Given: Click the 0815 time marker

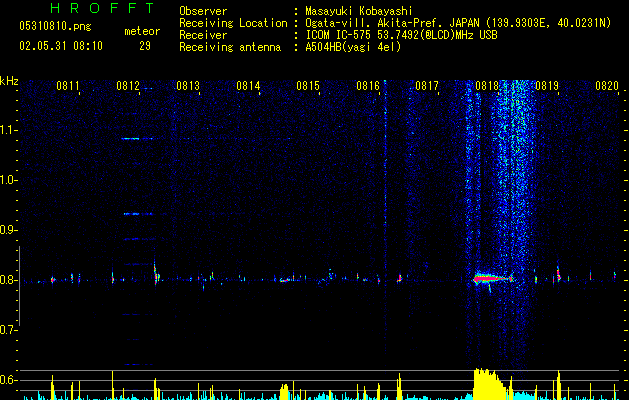Looking at the screenshot, I should tap(308, 86).
